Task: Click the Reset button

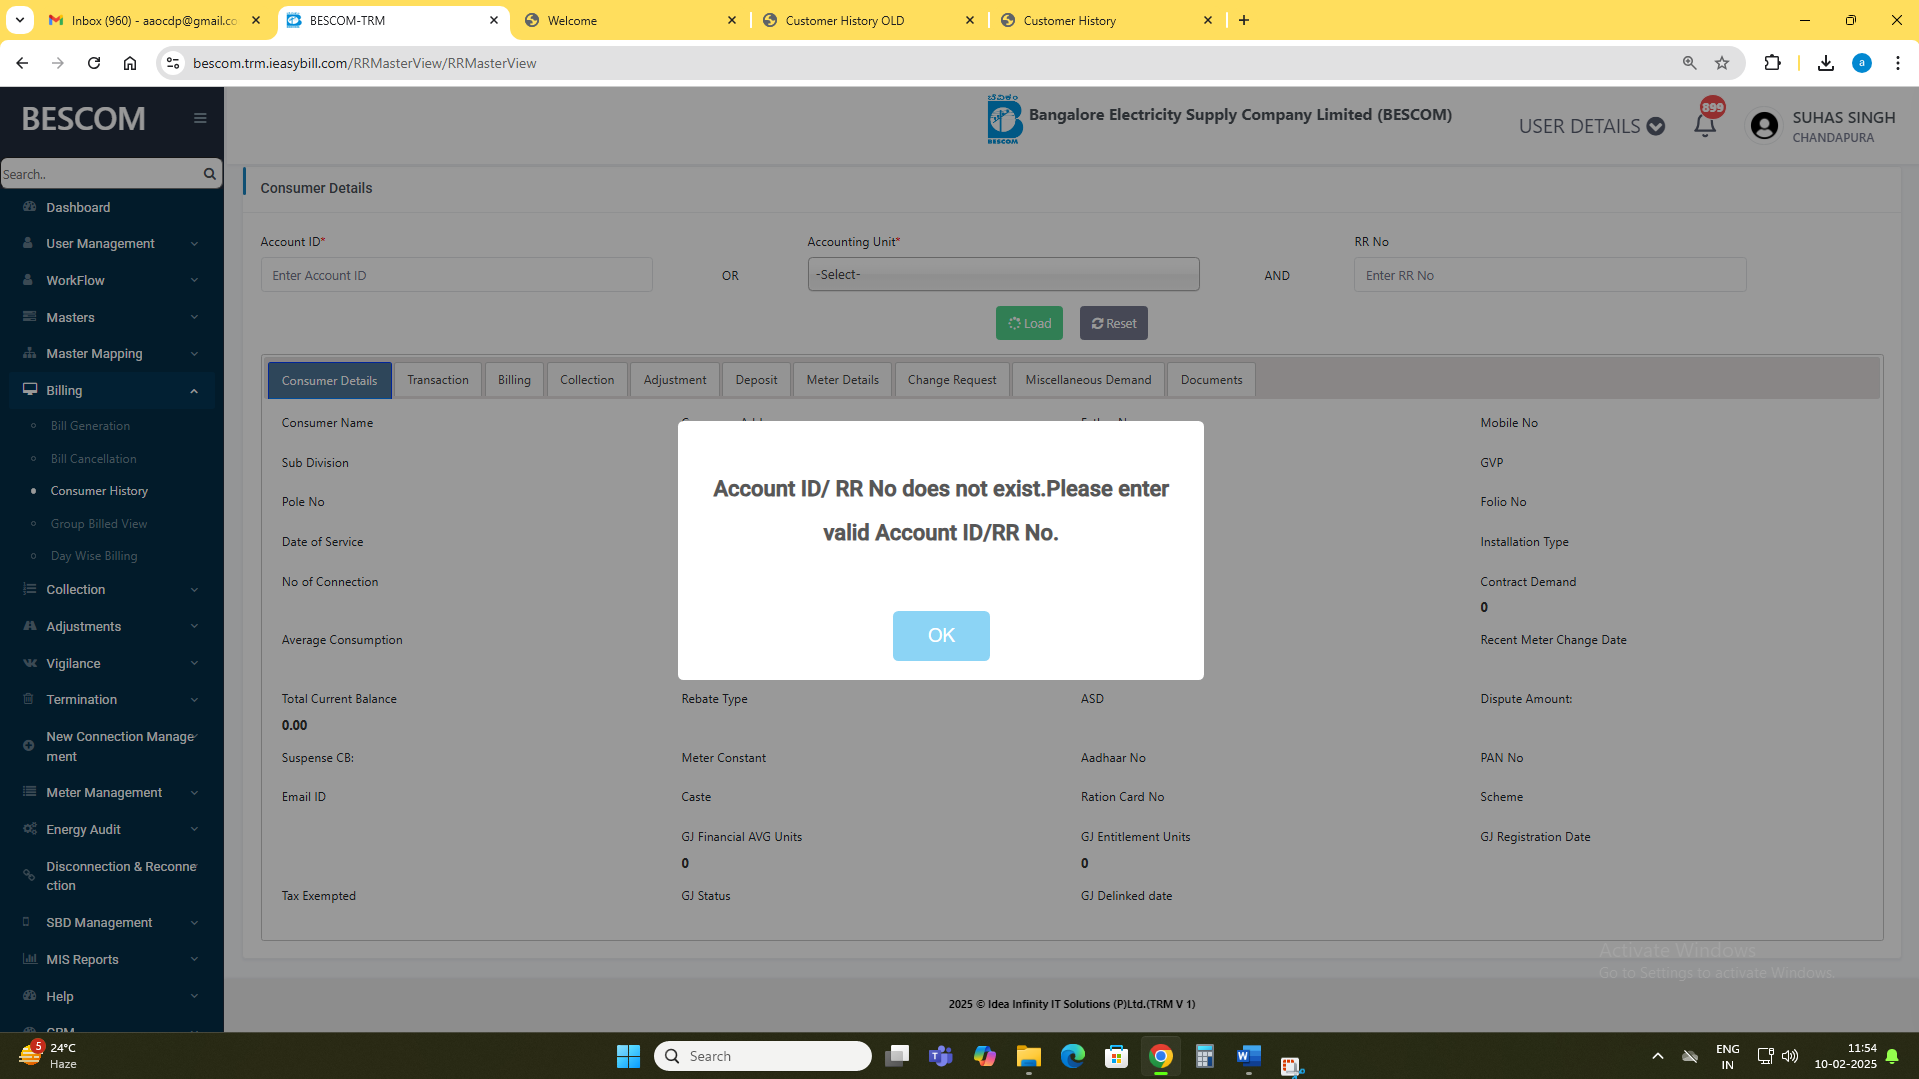Action: [x=1113, y=323]
